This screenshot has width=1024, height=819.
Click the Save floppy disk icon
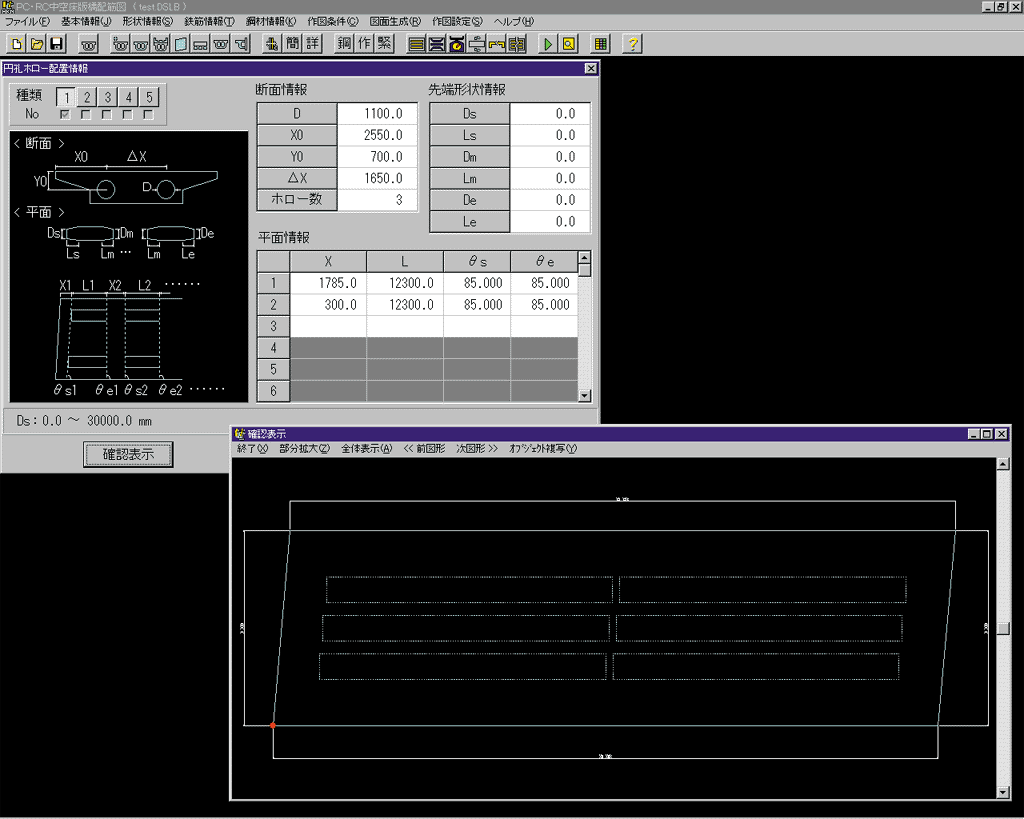click(x=57, y=44)
